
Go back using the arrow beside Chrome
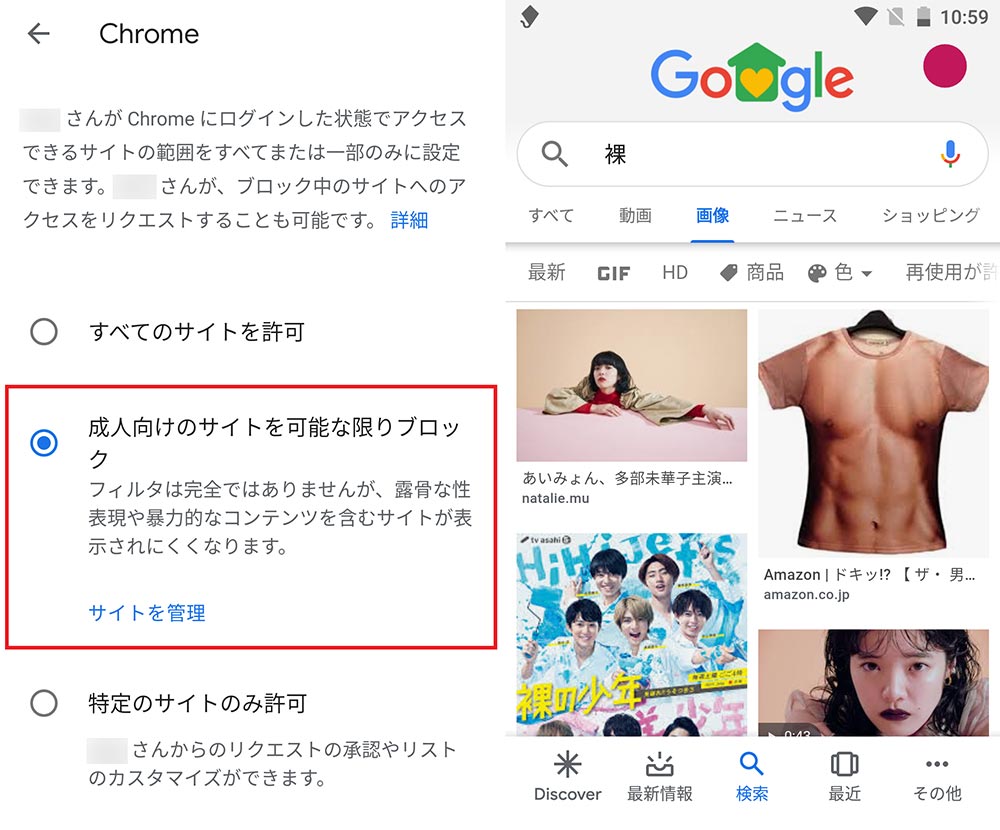tap(39, 33)
